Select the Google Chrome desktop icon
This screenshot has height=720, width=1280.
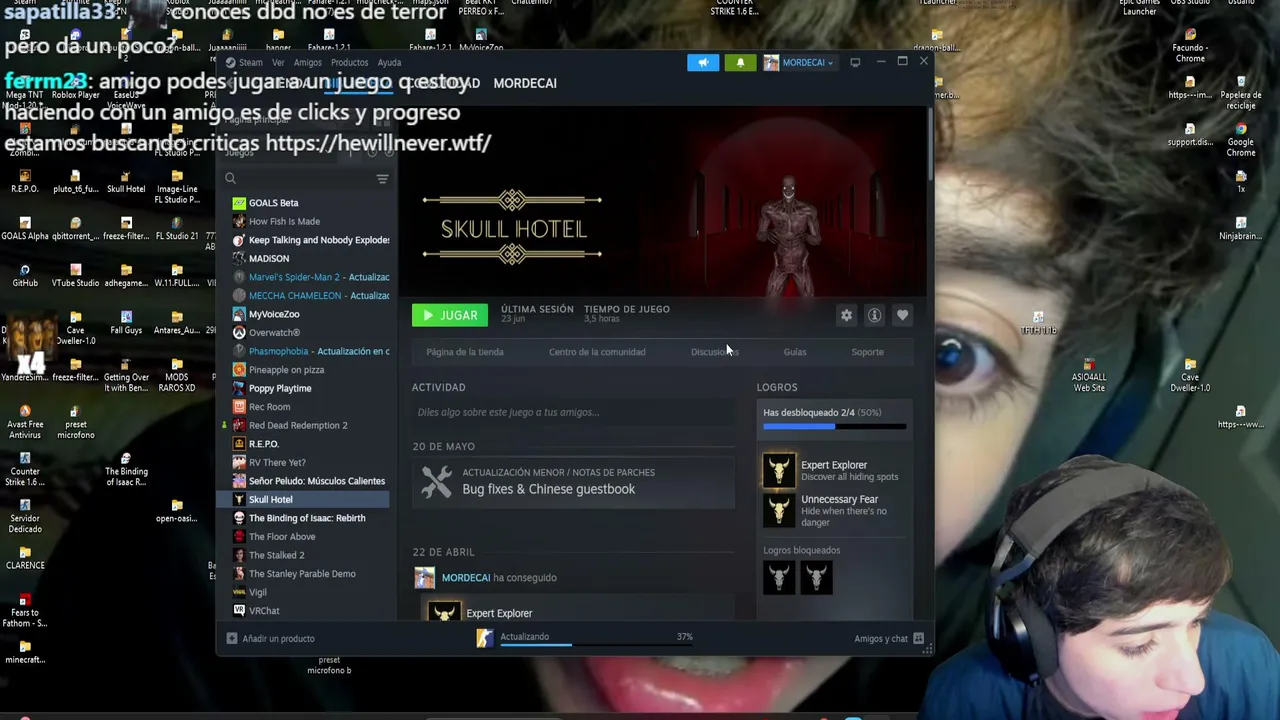pos(1241,140)
